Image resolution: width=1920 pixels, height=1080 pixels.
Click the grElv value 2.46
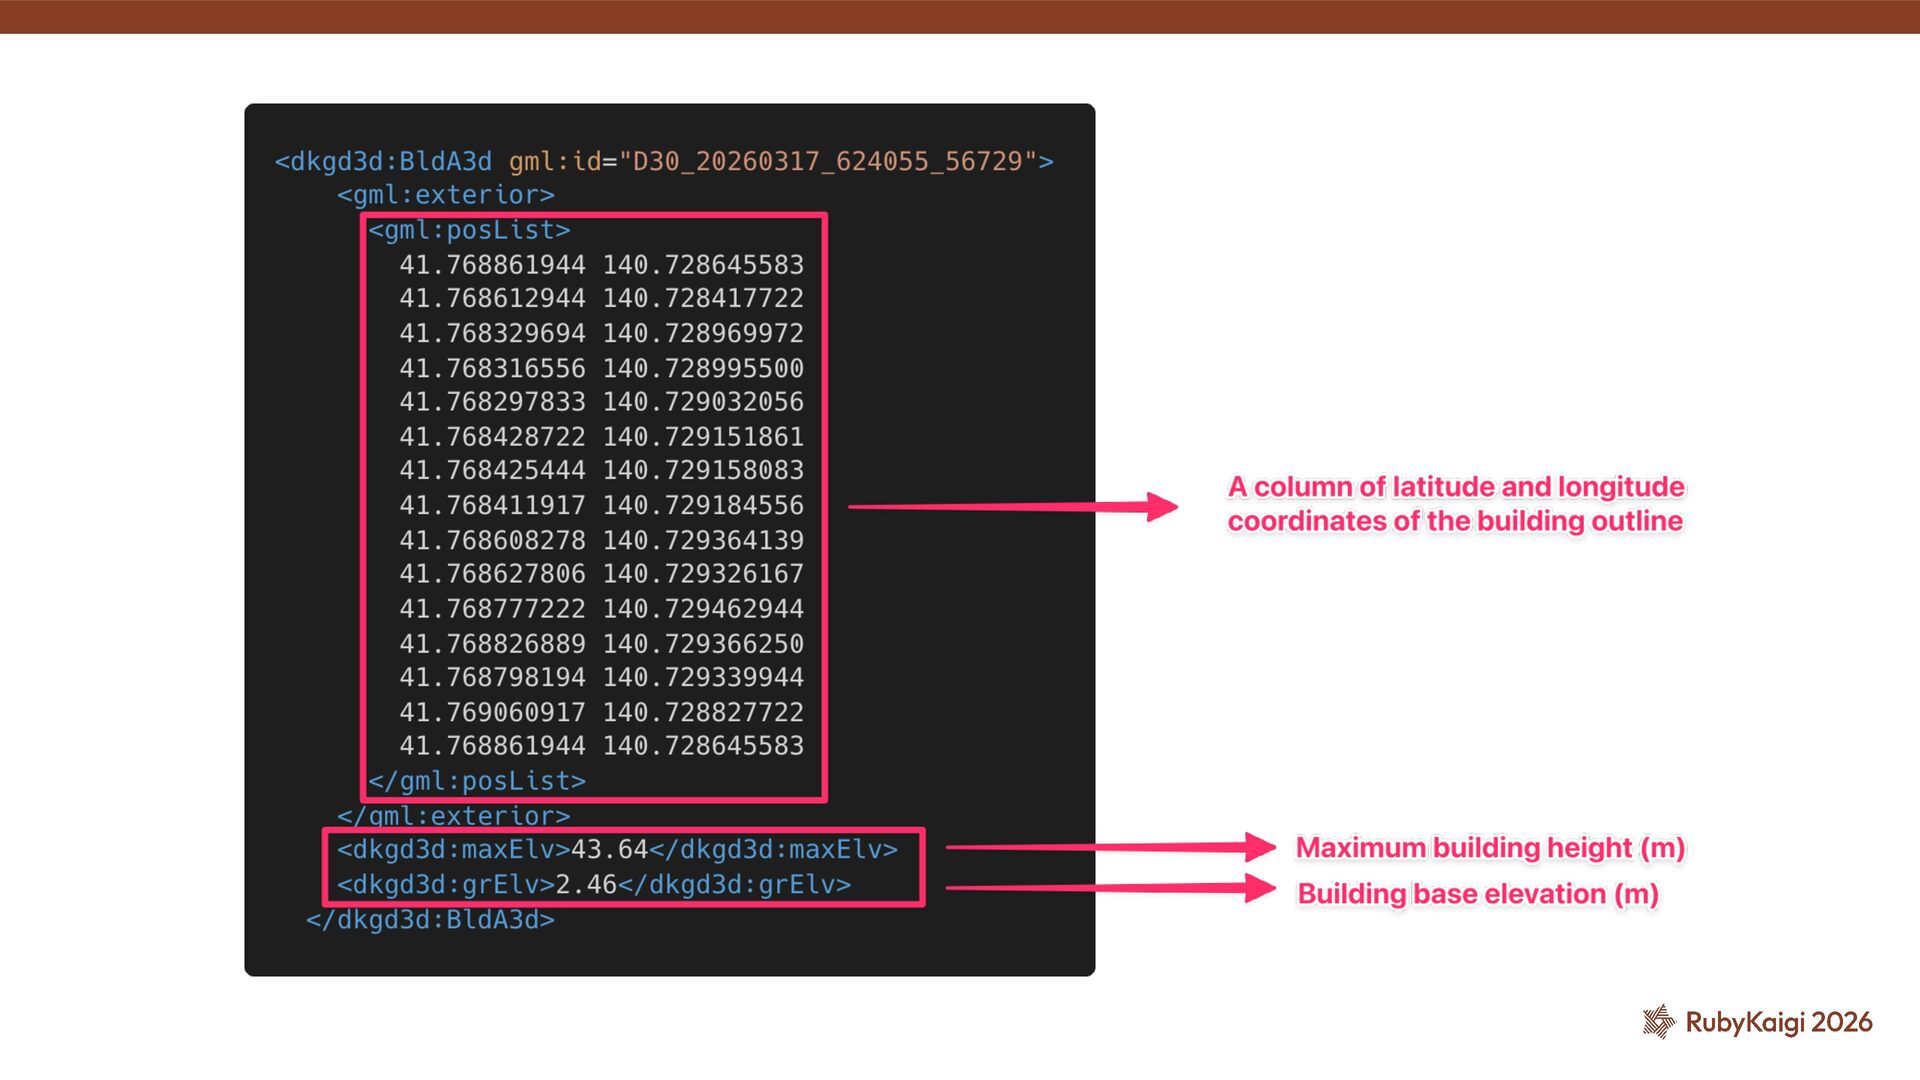(586, 884)
